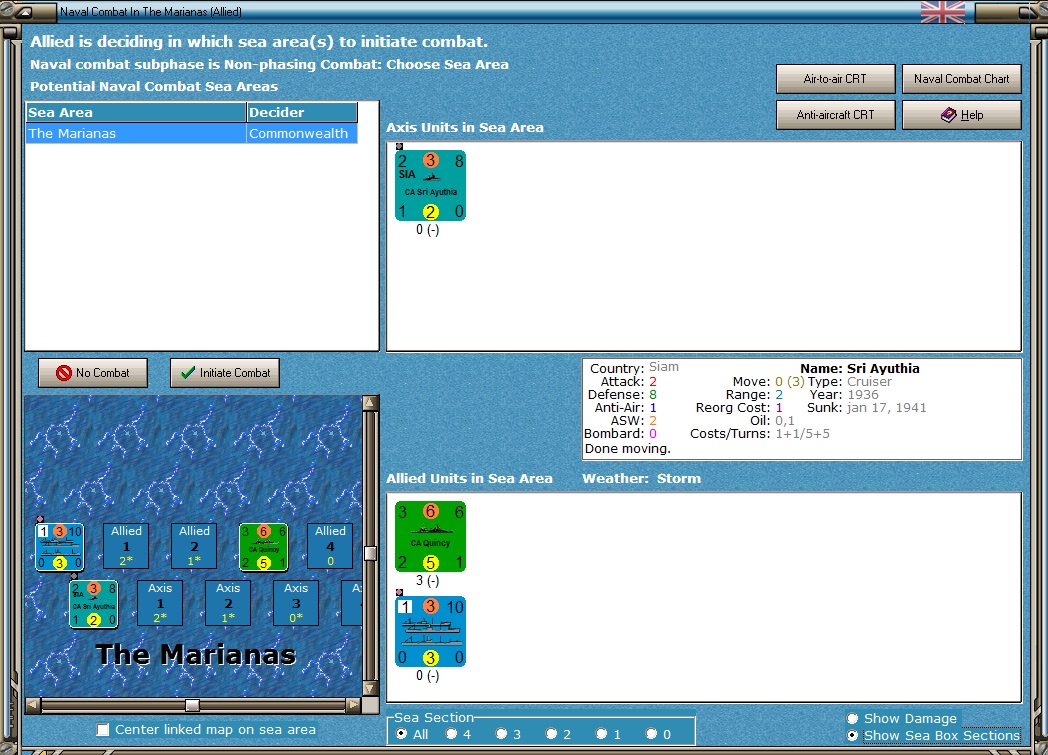
Task: Click the Allied 2 sea box section
Action: [x=194, y=546]
